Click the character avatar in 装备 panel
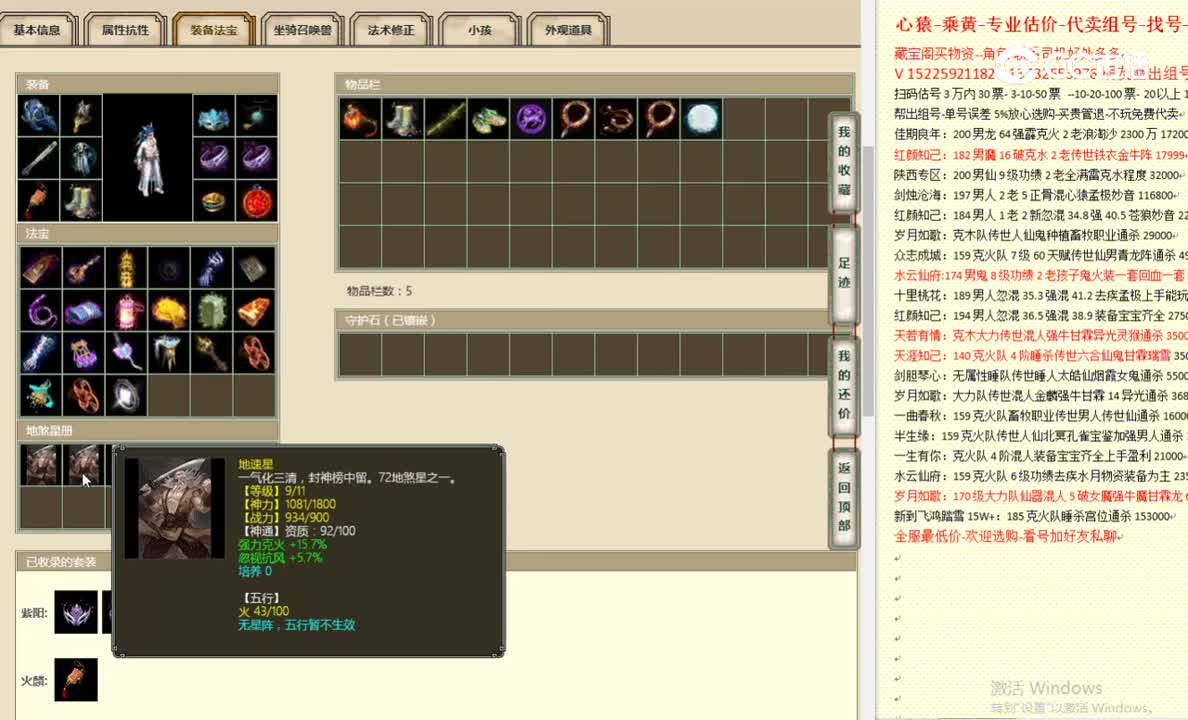1188x720 pixels. point(148,158)
